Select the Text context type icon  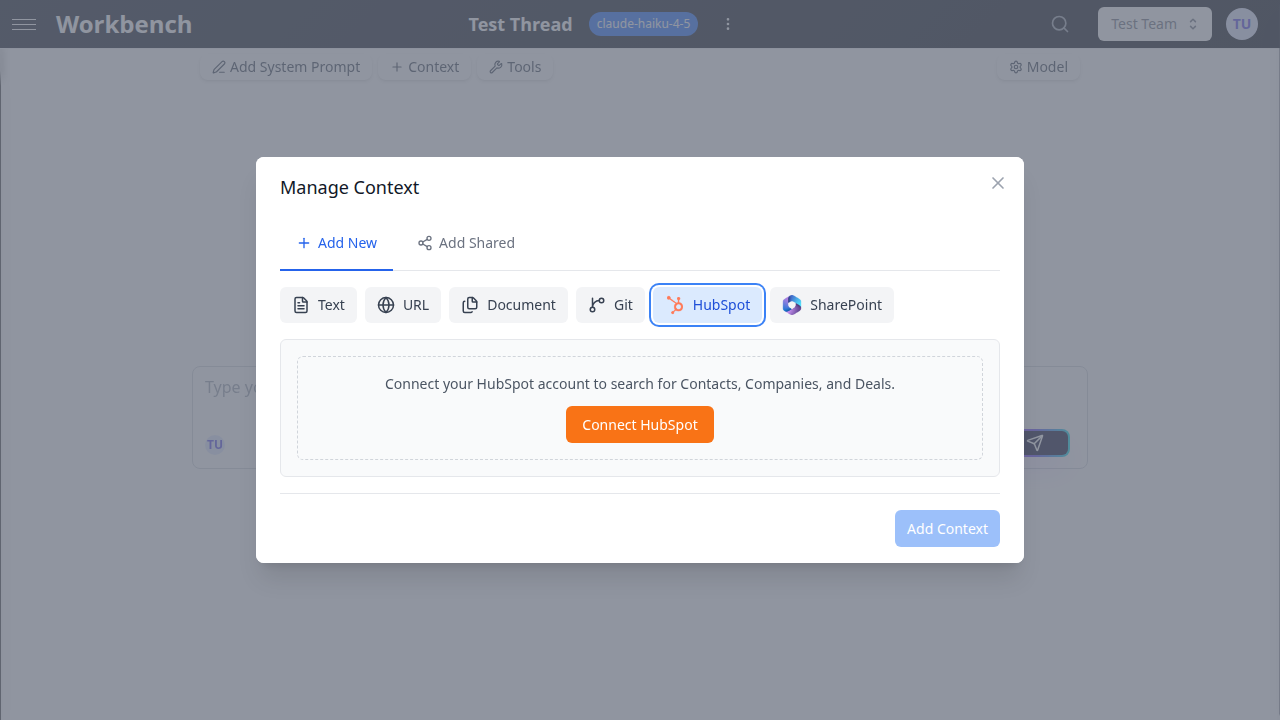[301, 304]
